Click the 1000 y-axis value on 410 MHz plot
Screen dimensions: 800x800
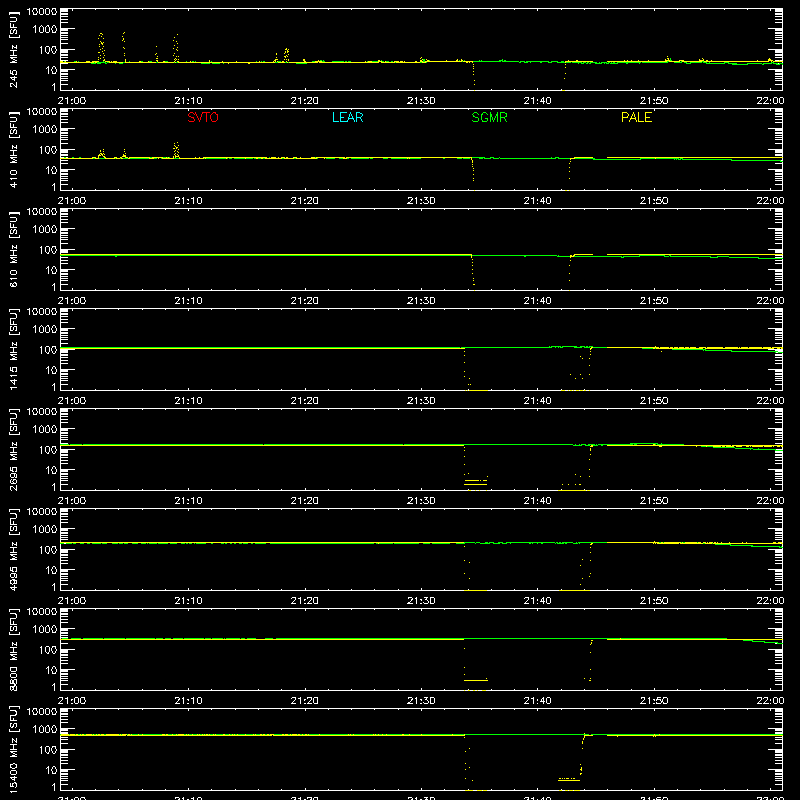pos(45,130)
